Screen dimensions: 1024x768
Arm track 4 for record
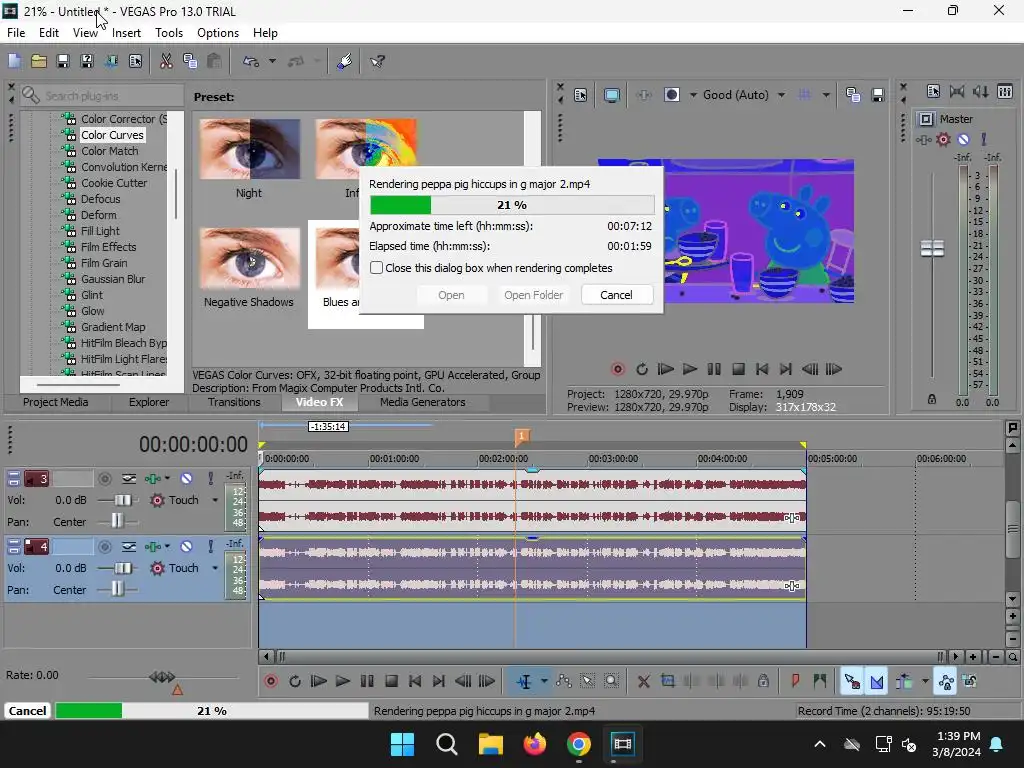(104, 547)
